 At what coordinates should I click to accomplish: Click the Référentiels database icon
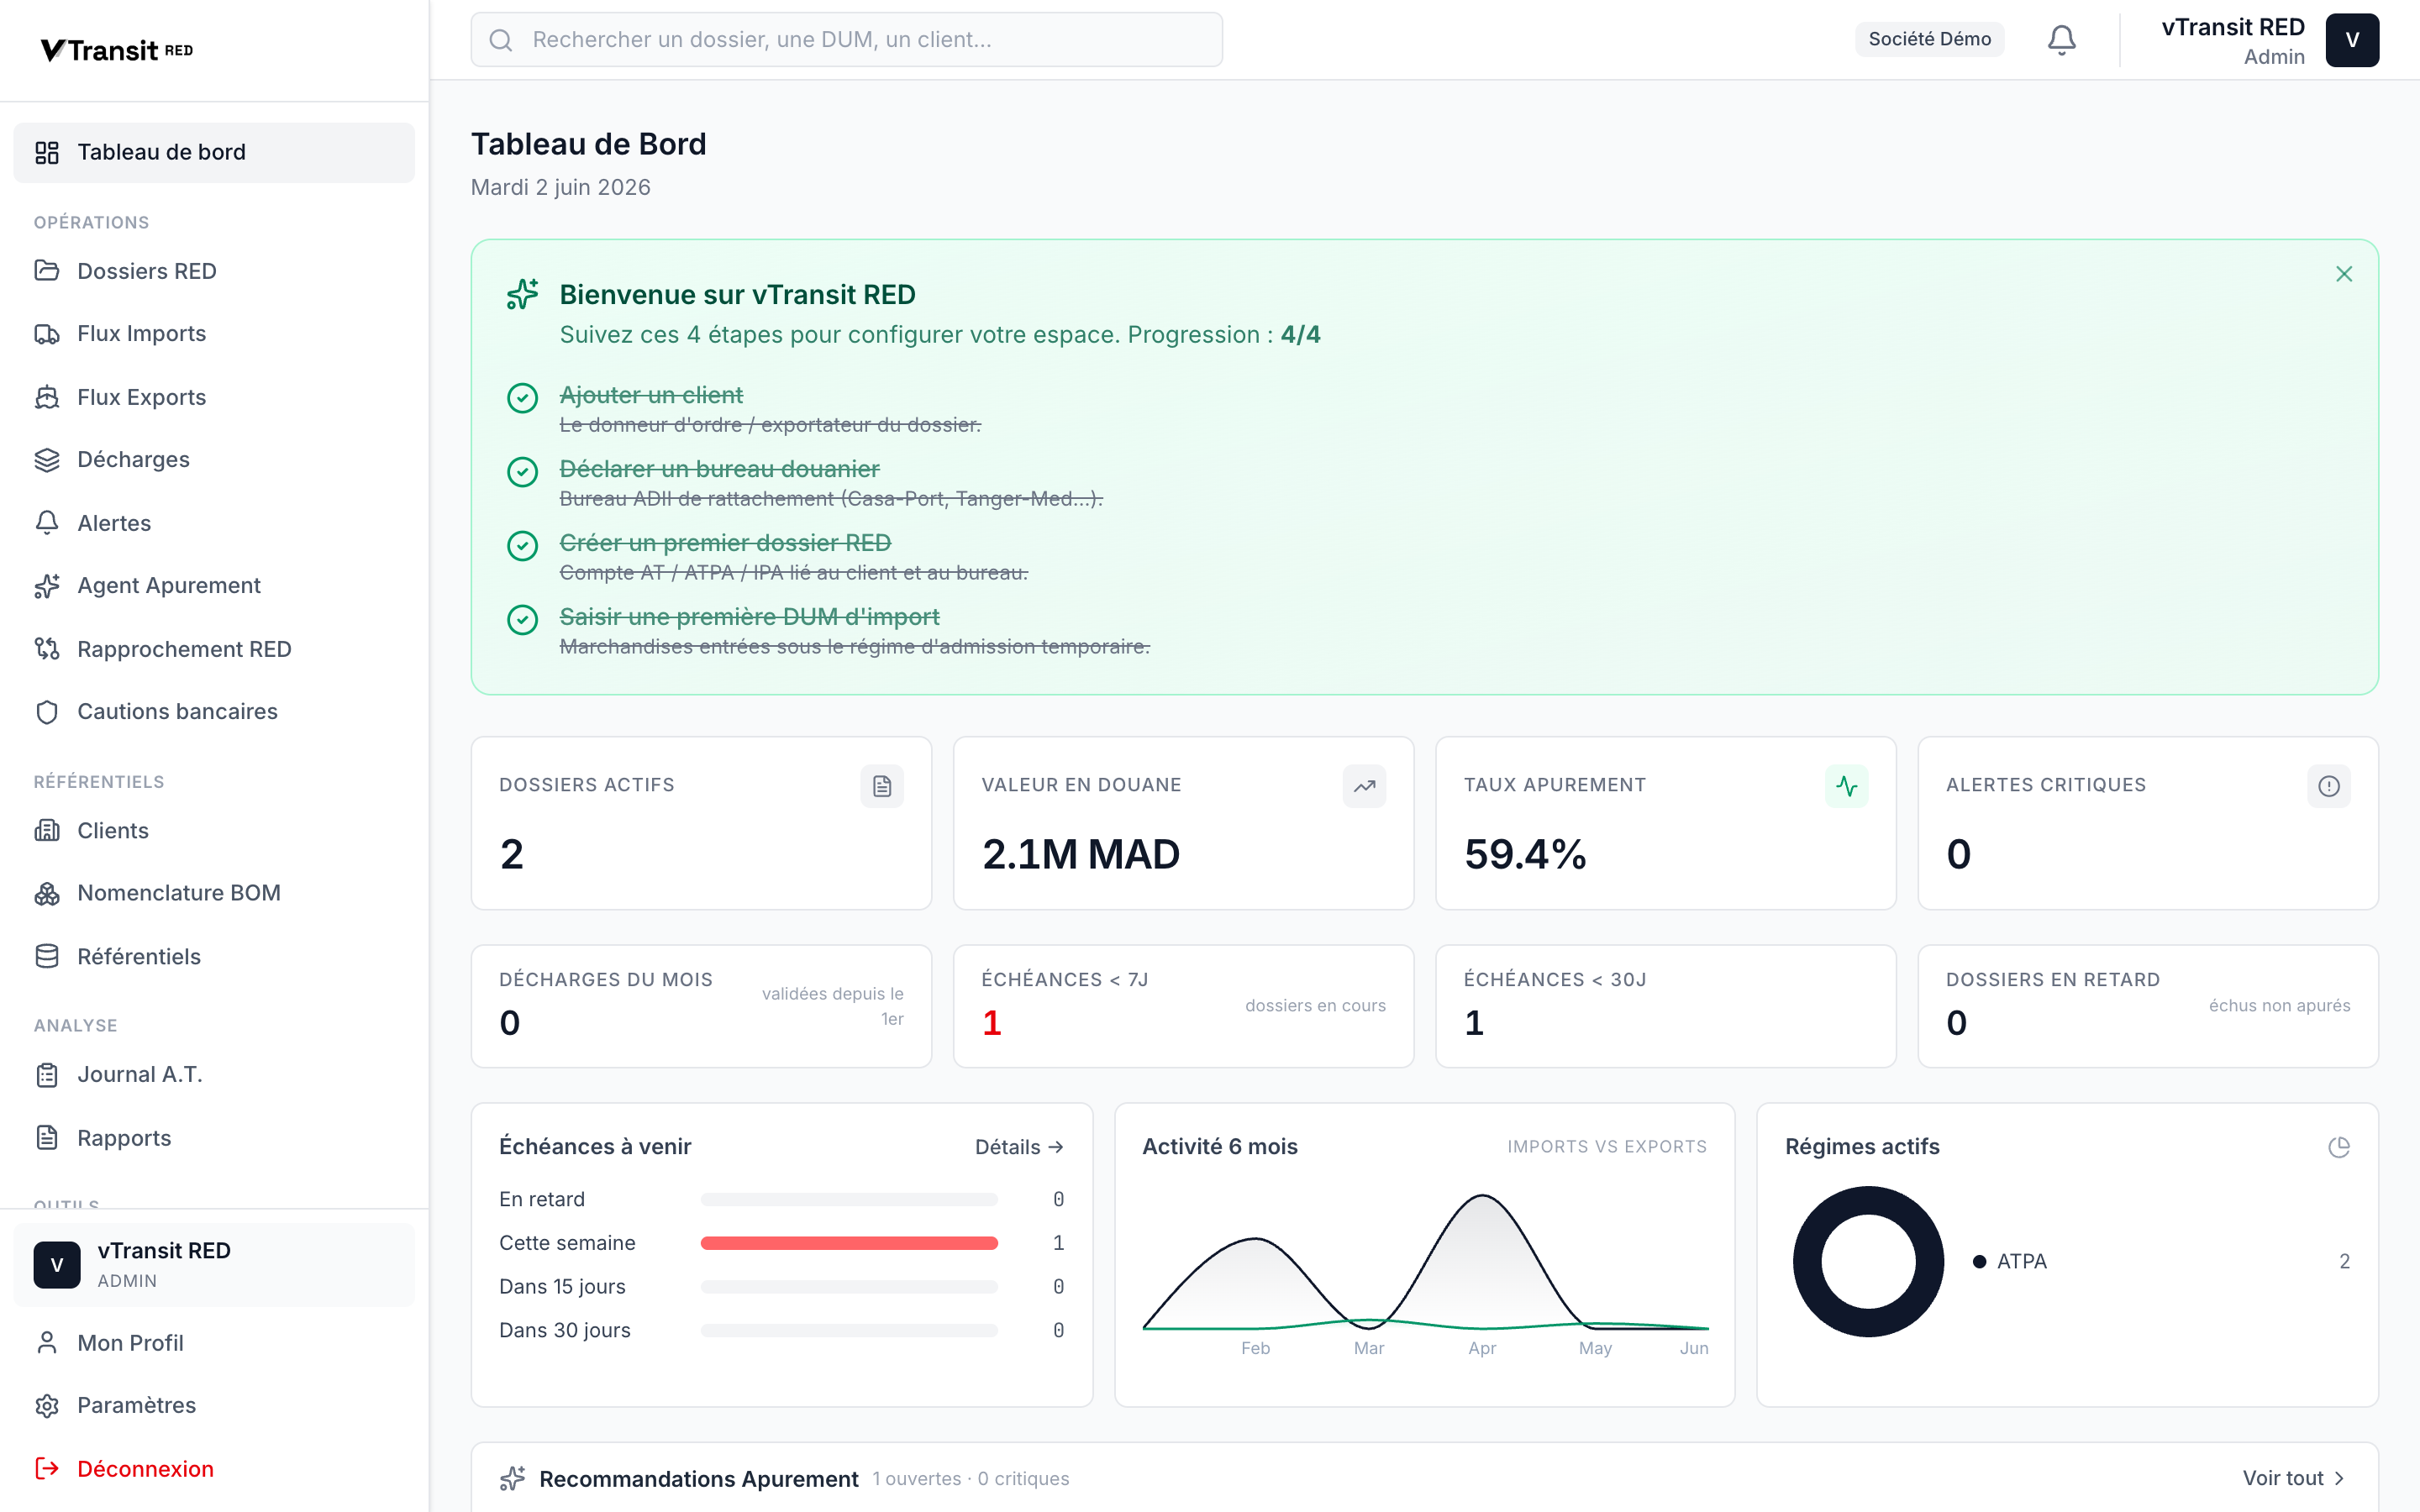47,957
